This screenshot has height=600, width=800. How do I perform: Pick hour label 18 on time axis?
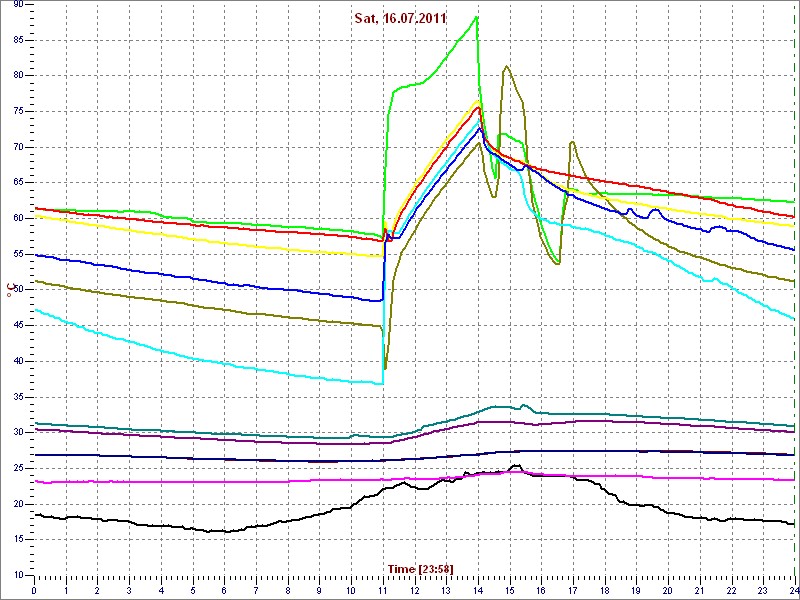pyautogui.click(x=605, y=589)
